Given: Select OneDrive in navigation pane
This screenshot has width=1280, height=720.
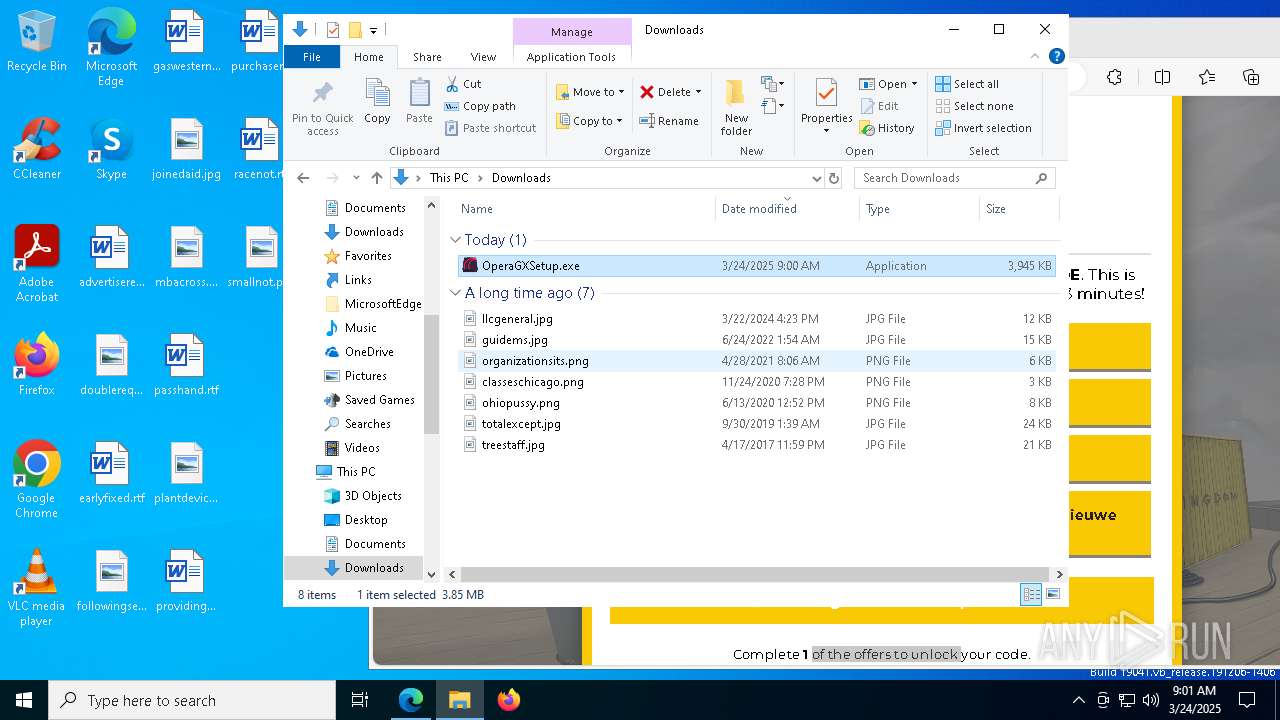Looking at the screenshot, I should point(369,352).
